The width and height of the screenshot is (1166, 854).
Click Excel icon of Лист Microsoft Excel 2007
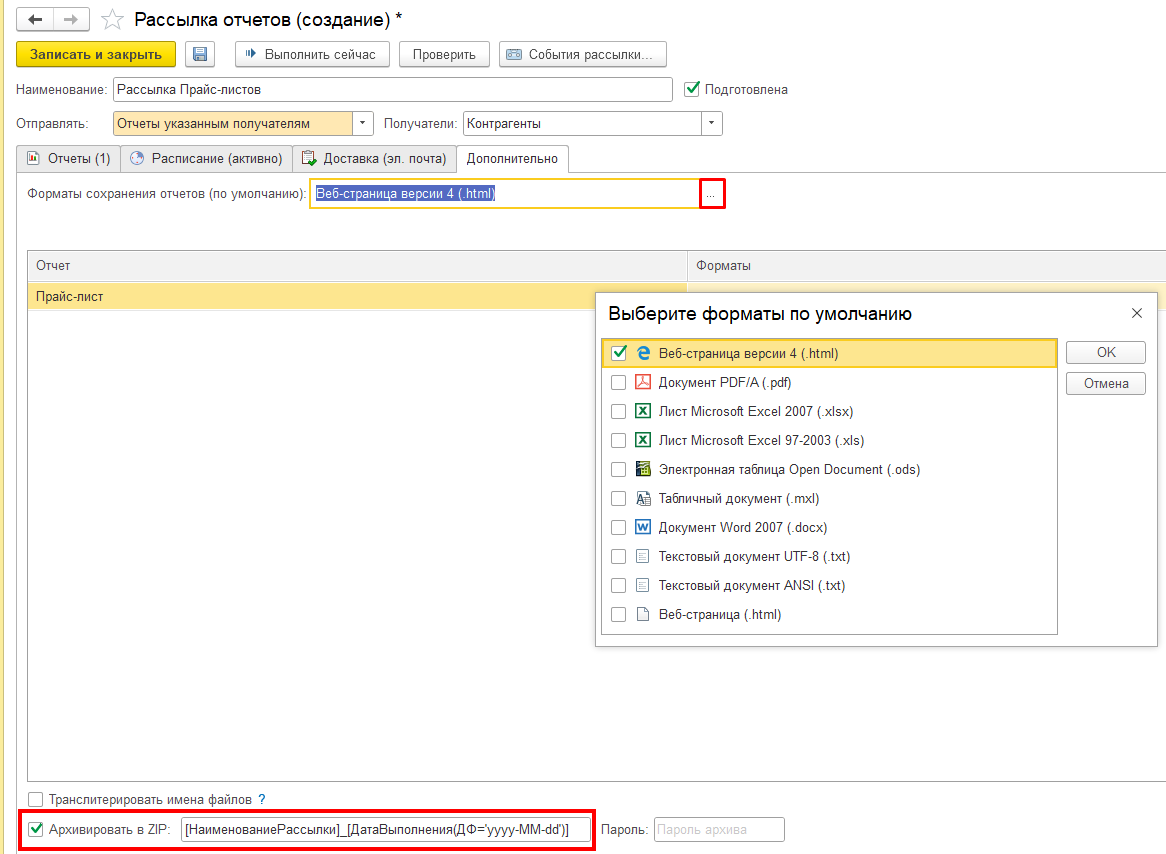(643, 411)
